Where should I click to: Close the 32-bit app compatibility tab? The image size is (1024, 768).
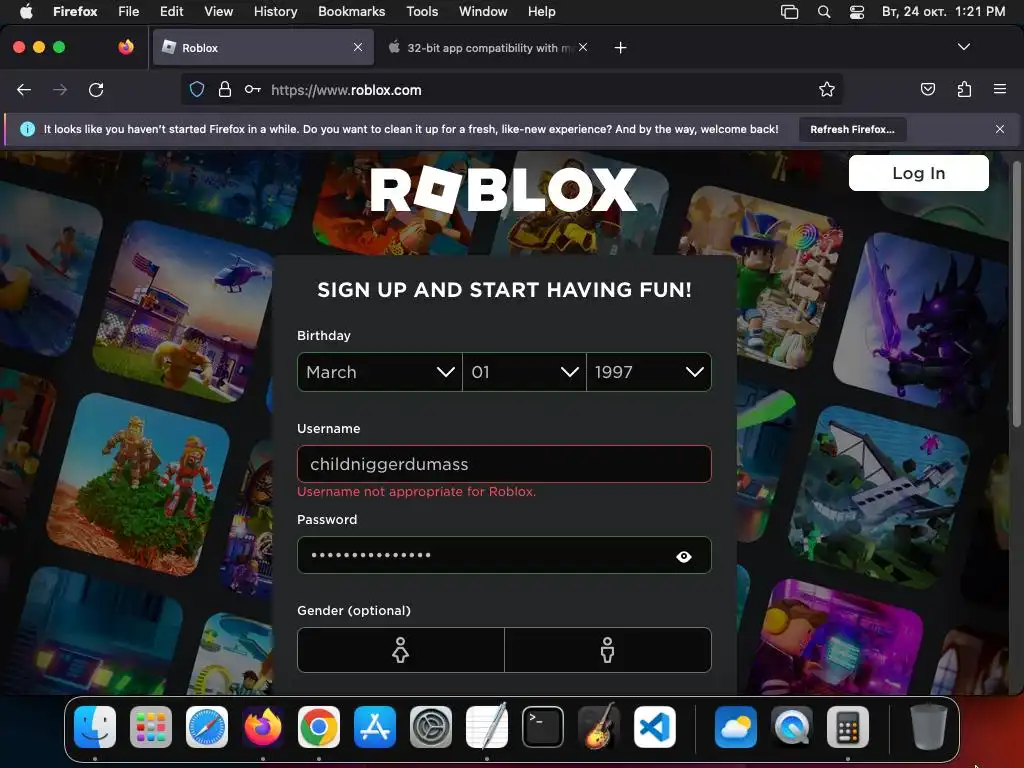pos(583,47)
